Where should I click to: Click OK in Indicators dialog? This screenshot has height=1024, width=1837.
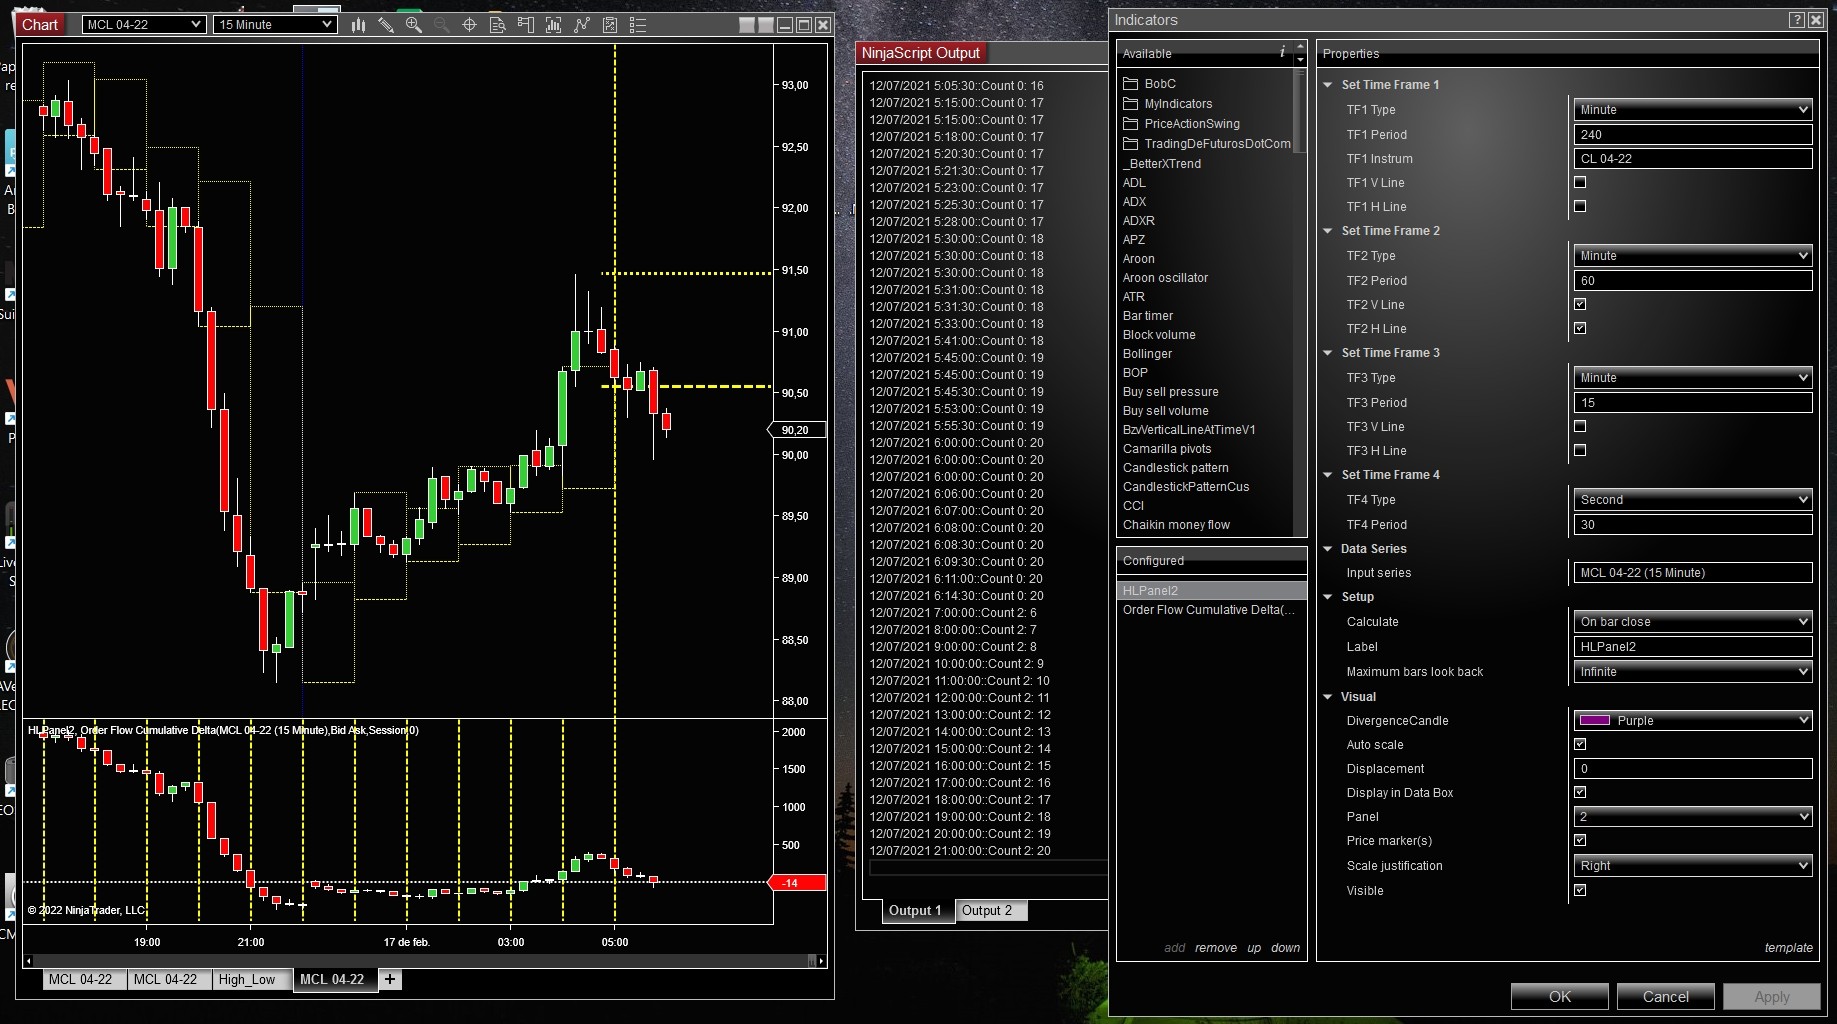[x=1560, y=997]
